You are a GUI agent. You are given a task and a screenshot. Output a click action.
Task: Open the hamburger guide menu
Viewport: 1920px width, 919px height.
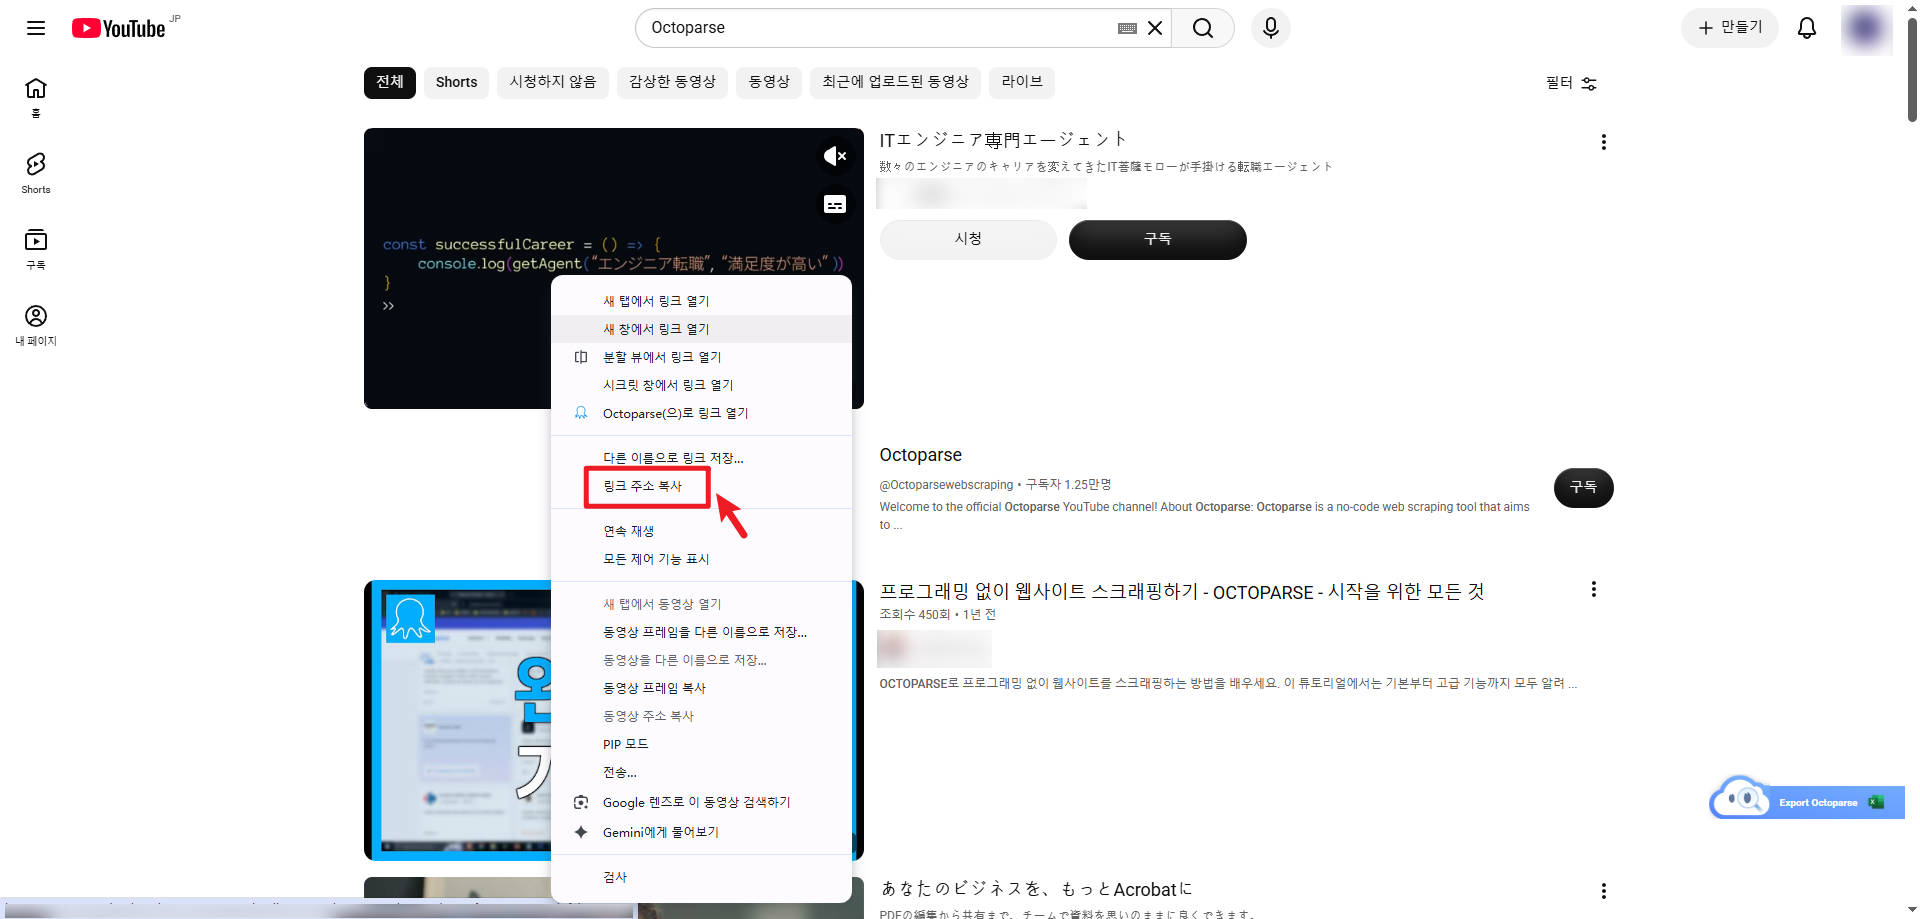pos(36,28)
